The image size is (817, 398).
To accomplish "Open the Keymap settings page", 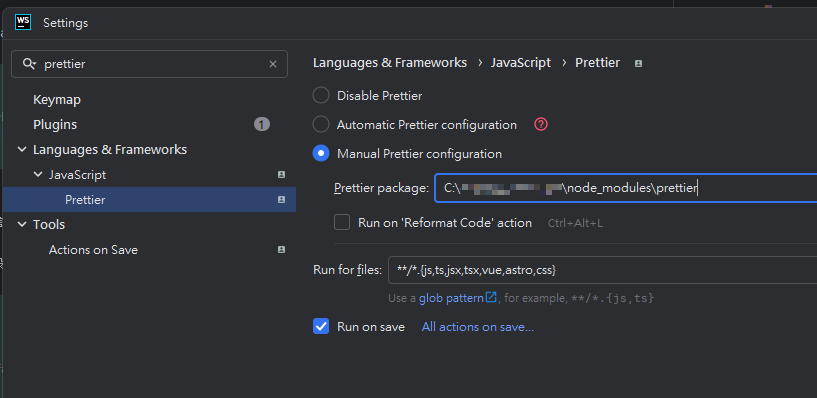I will click(x=57, y=100).
